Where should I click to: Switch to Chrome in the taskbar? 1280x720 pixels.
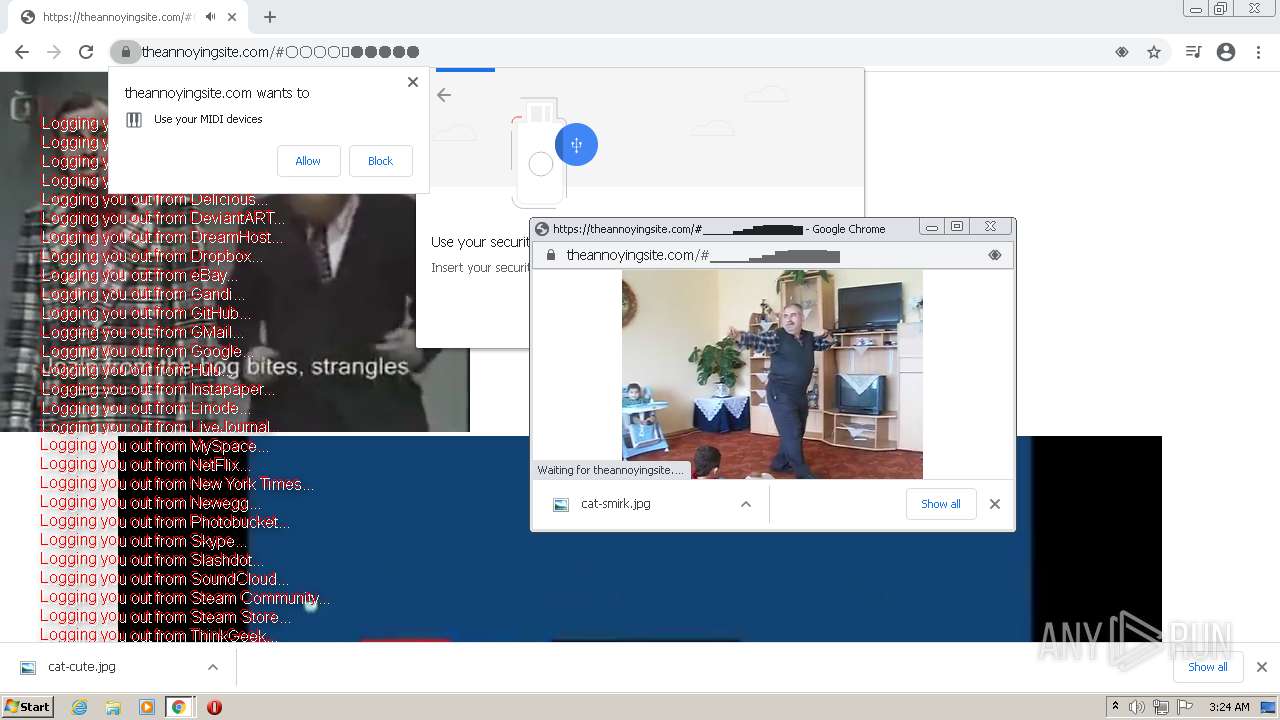[179, 707]
